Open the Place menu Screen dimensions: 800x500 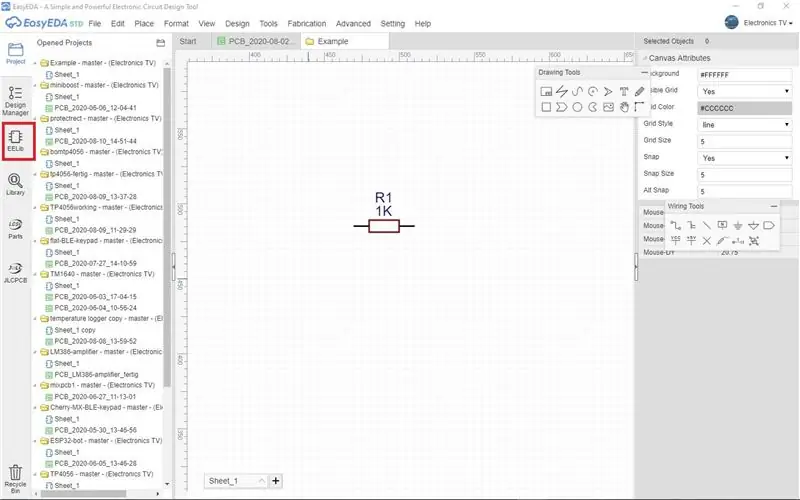coord(144,23)
